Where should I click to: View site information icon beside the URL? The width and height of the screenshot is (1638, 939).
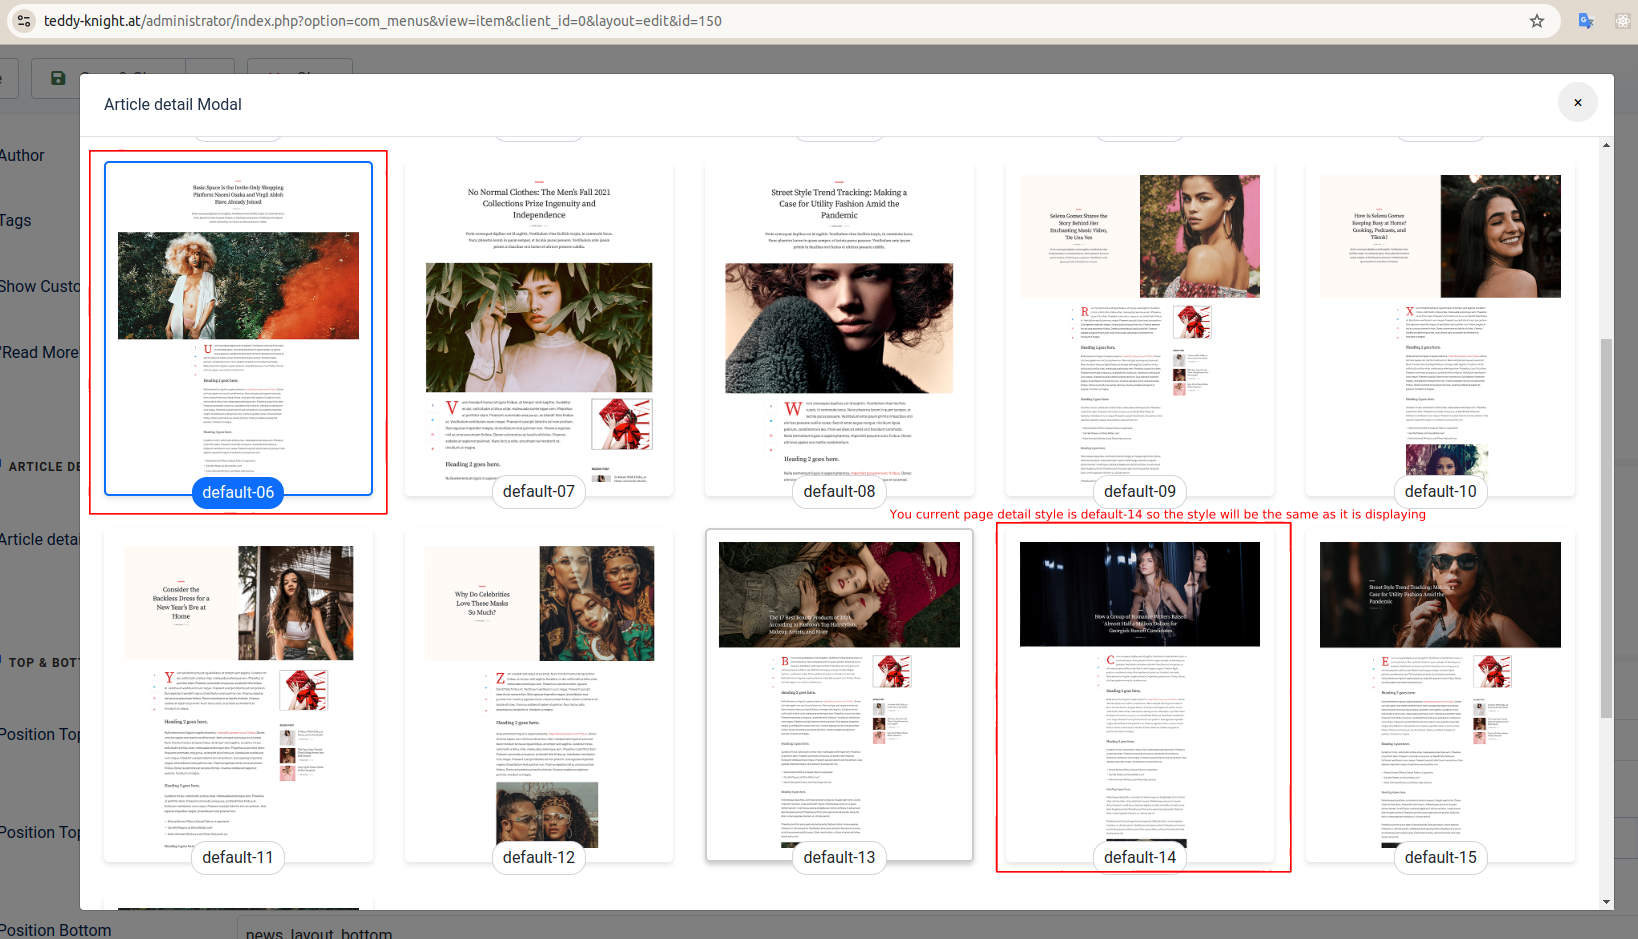pos(25,21)
